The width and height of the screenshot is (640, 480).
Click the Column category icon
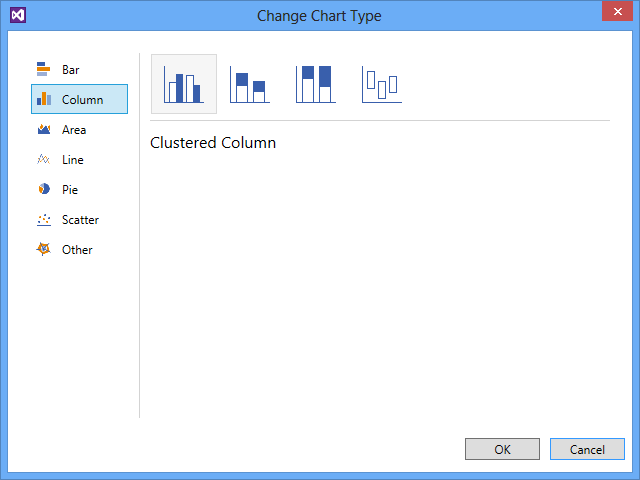coord(43,99)
